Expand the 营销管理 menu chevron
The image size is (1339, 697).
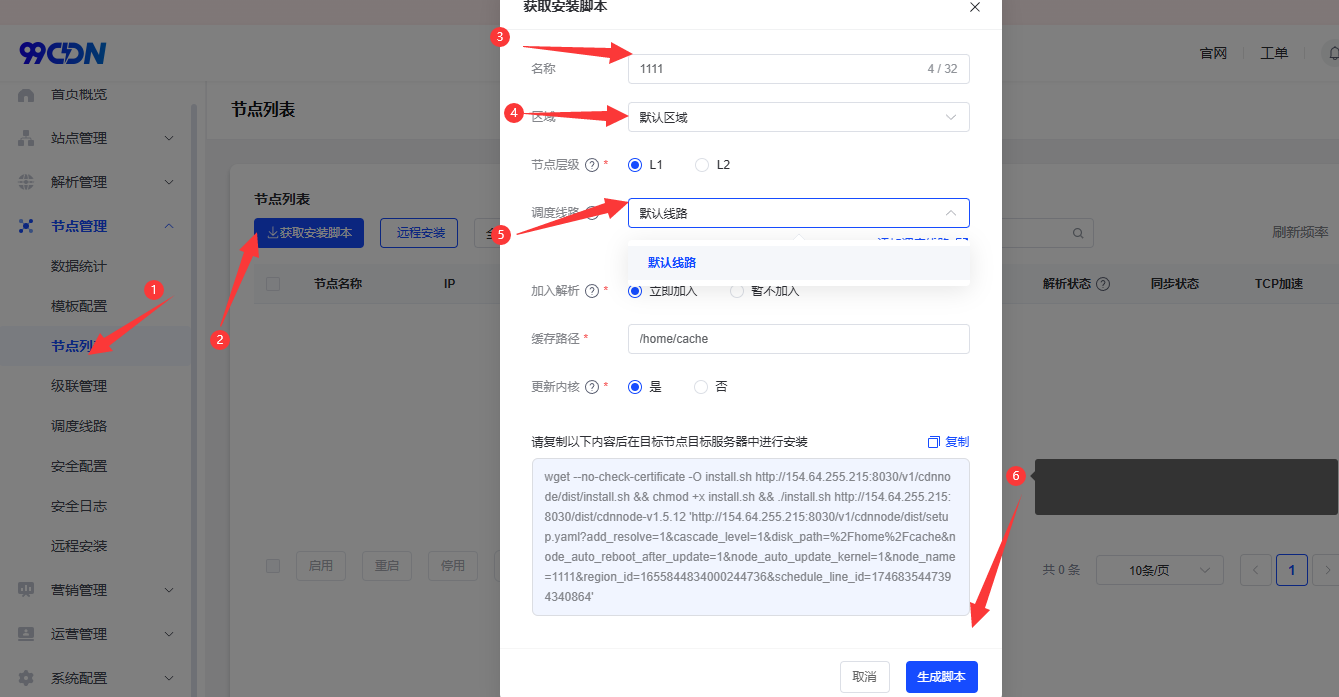[169, 590]
